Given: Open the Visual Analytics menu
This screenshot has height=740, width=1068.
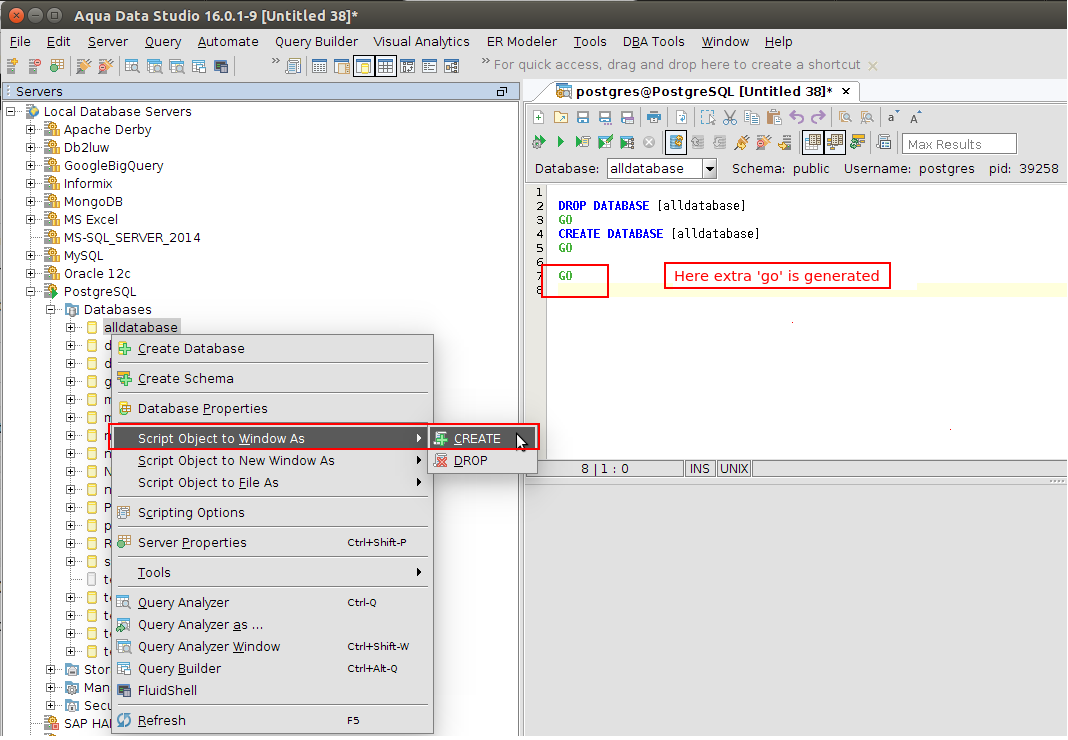Looking at the screenshot, I should 421,42.
